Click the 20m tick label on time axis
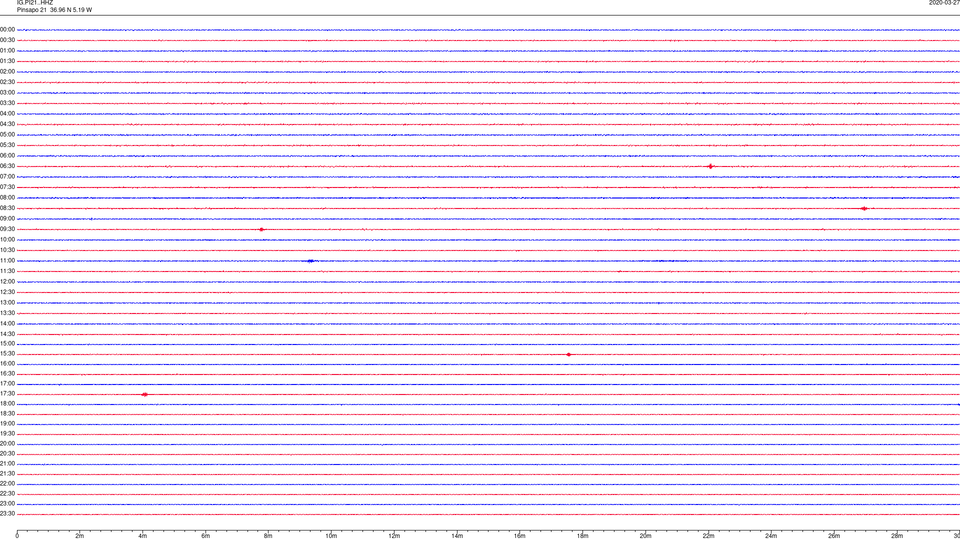This screenshot has height=540, width=960. pyautogui.click(x=645, y=536)
